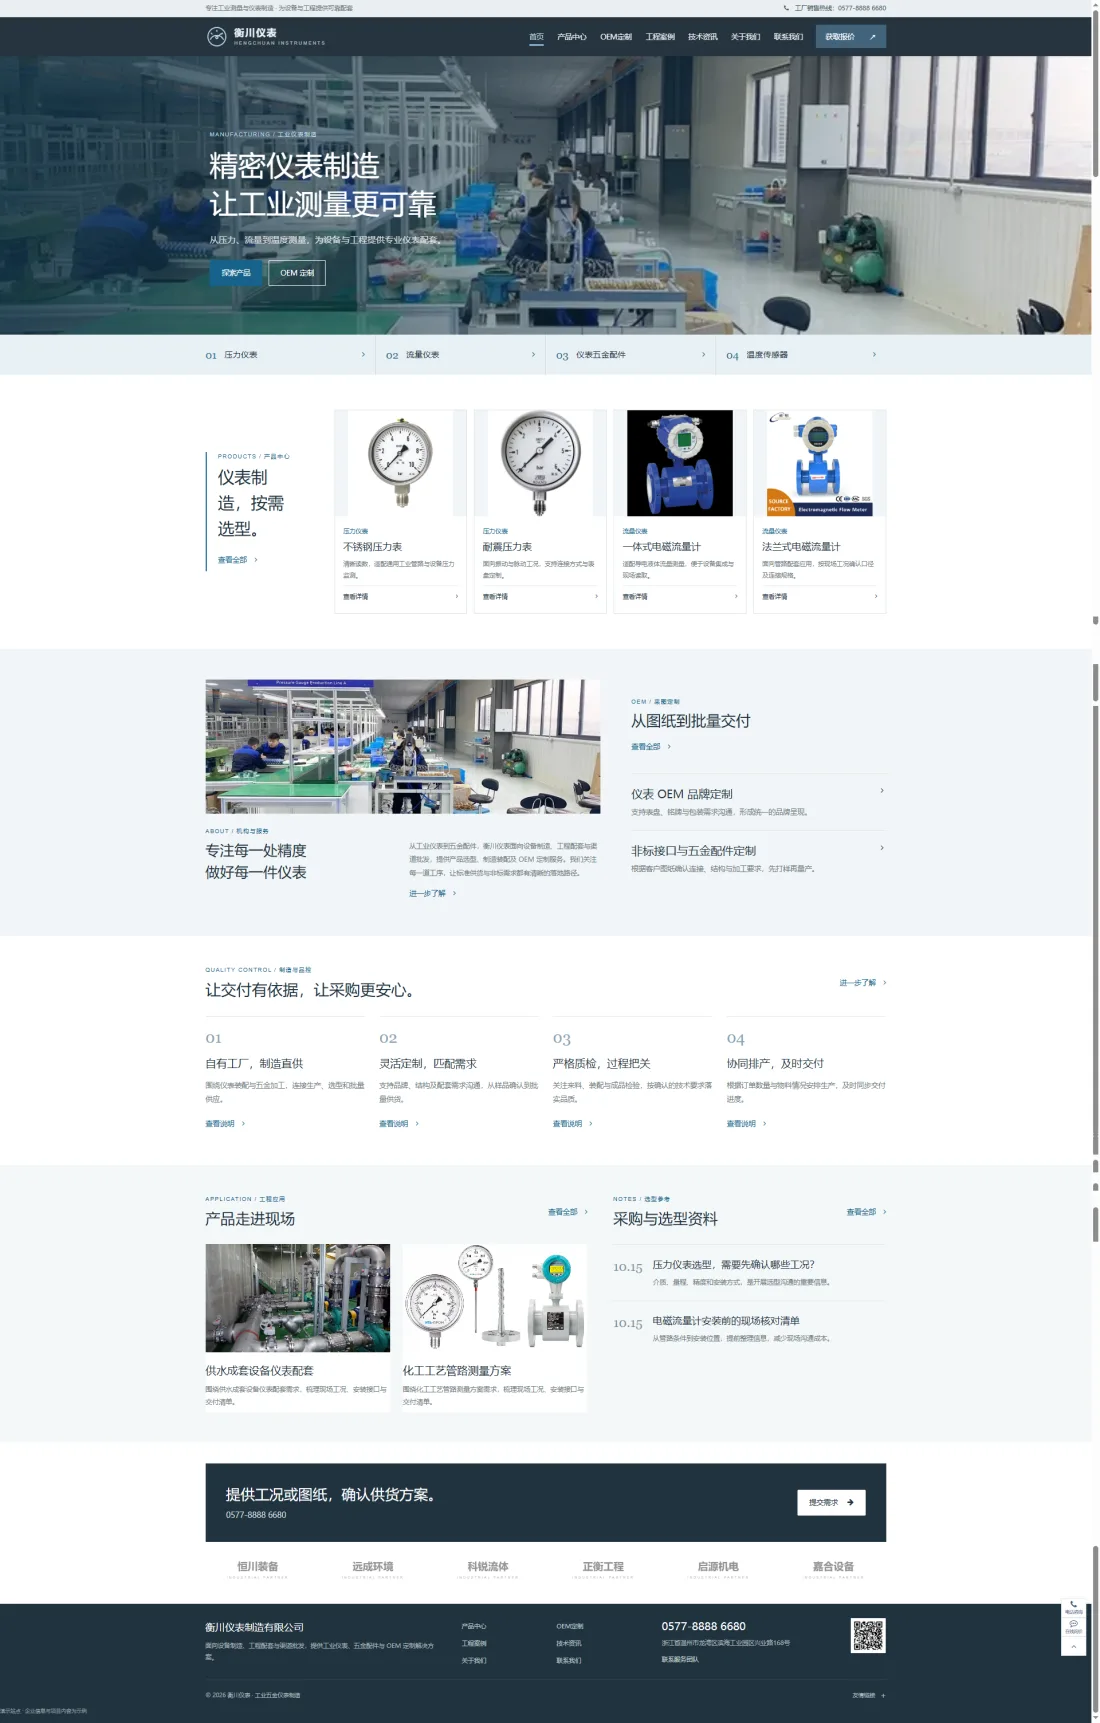Image resolution: width=1100 pixels, height=1723 pixels.
Task: Open factory production line photo
Action: (x=403, y=746)
